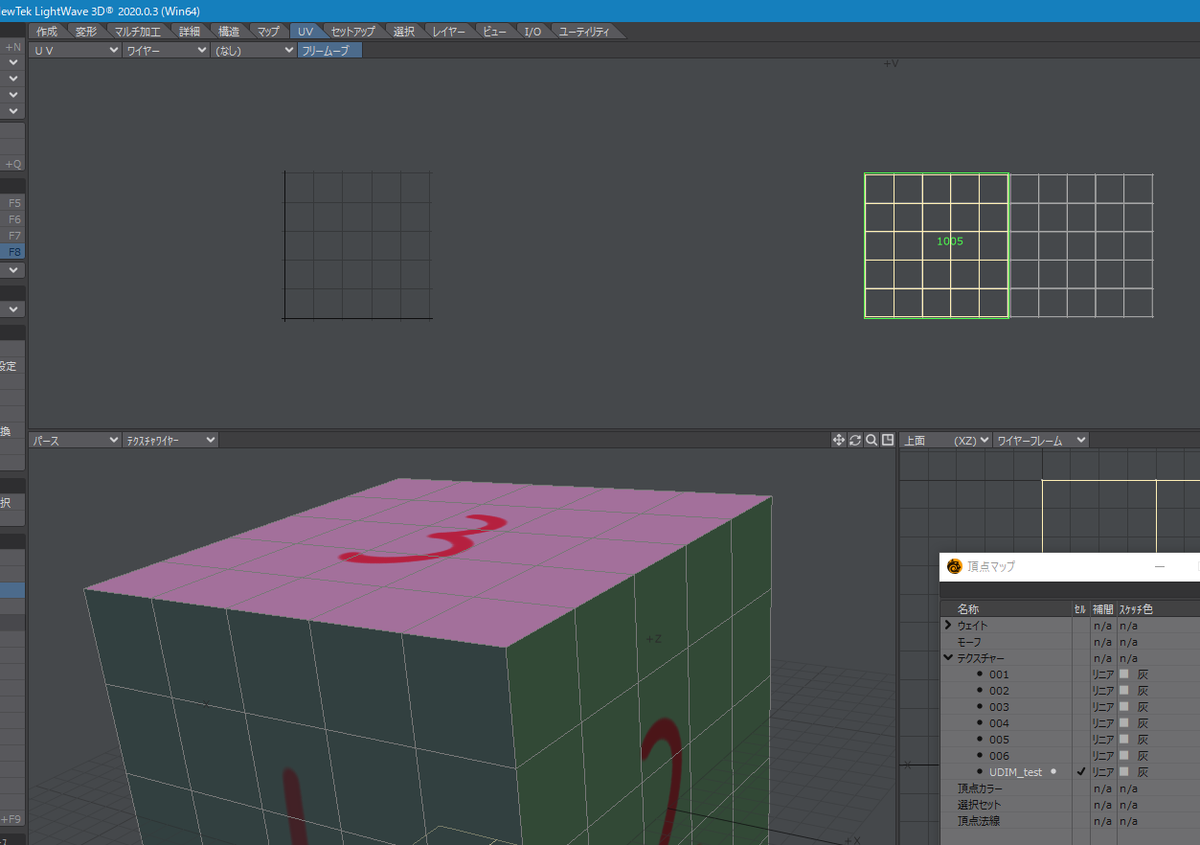Viewport: 1200px width, 845px height.
Task: Open the ワイヤーフレーム display dropdown
Action: [x=1040, y=440]
